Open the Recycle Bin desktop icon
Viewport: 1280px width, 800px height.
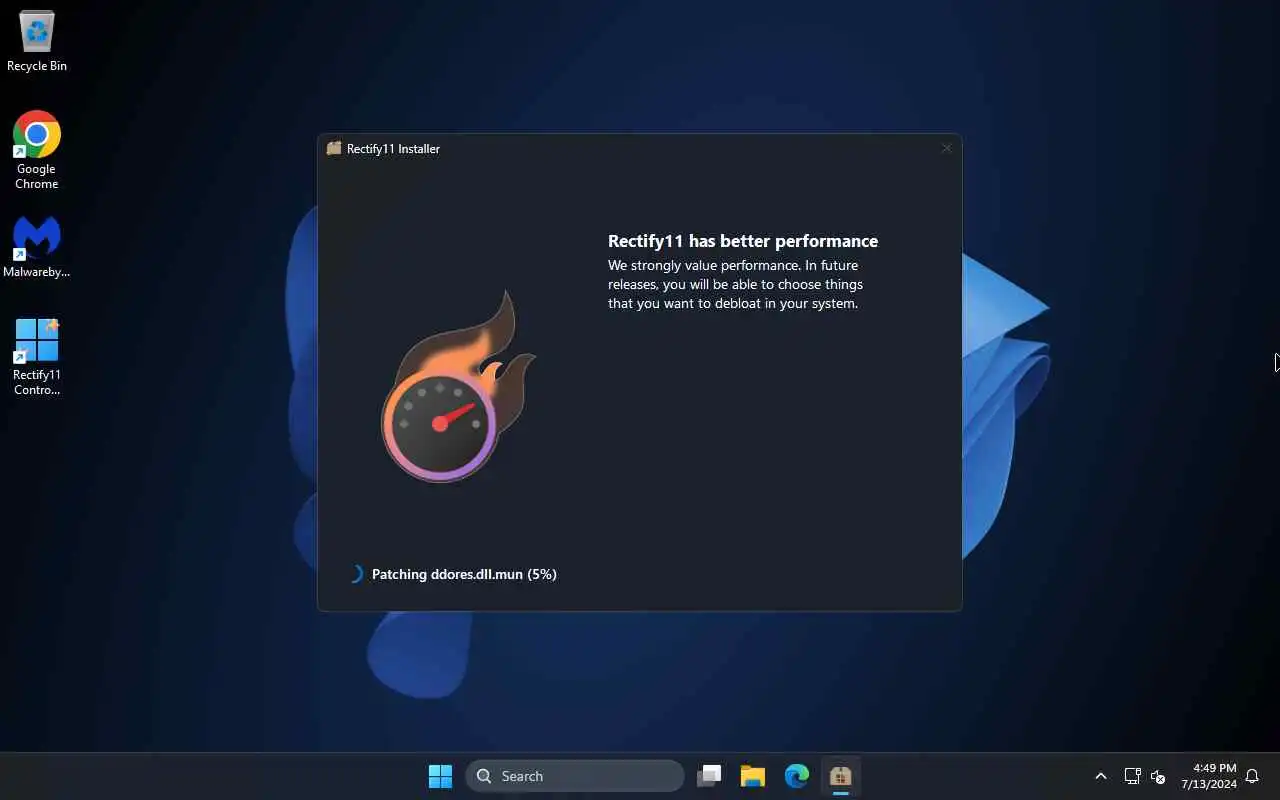tap(37, 41)
